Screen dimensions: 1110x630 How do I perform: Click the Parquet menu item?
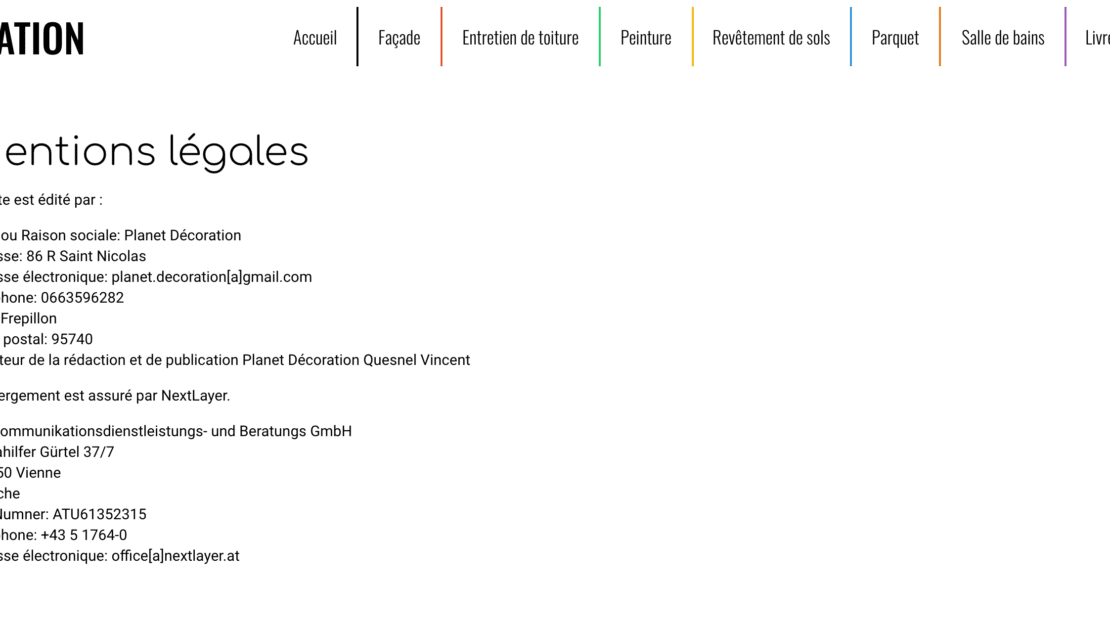(x=895, y=37)
